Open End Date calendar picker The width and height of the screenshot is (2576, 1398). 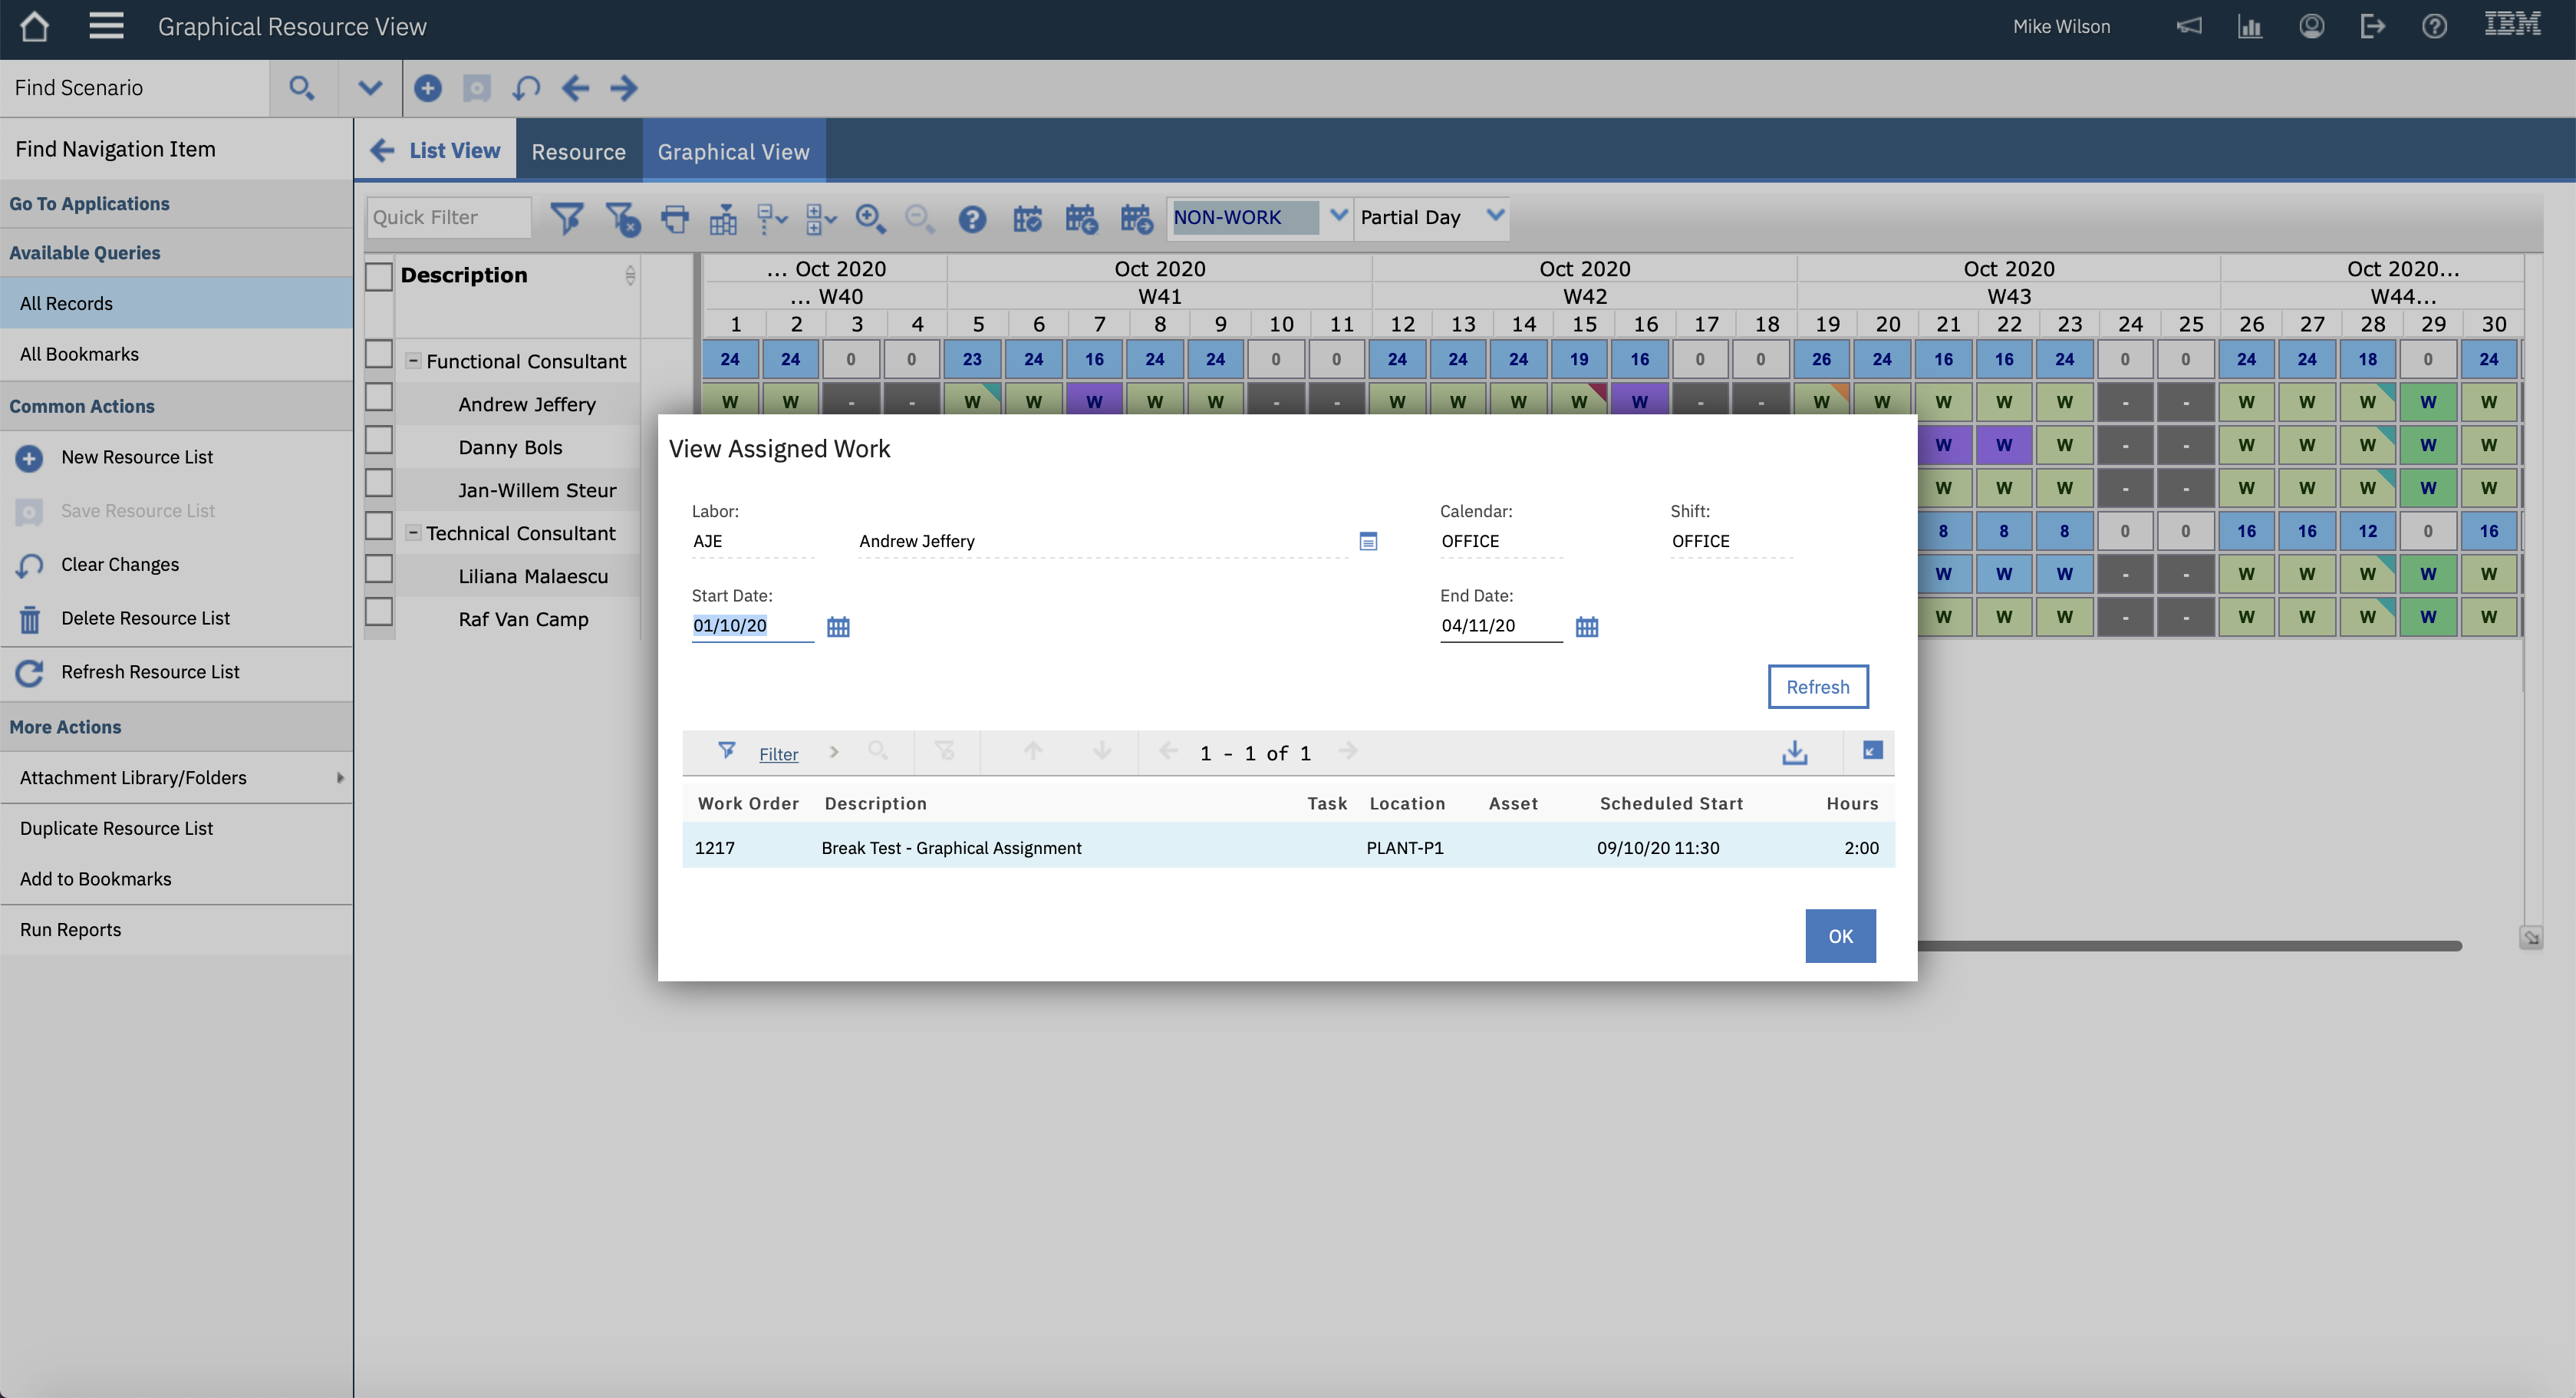click(1586, 627)
